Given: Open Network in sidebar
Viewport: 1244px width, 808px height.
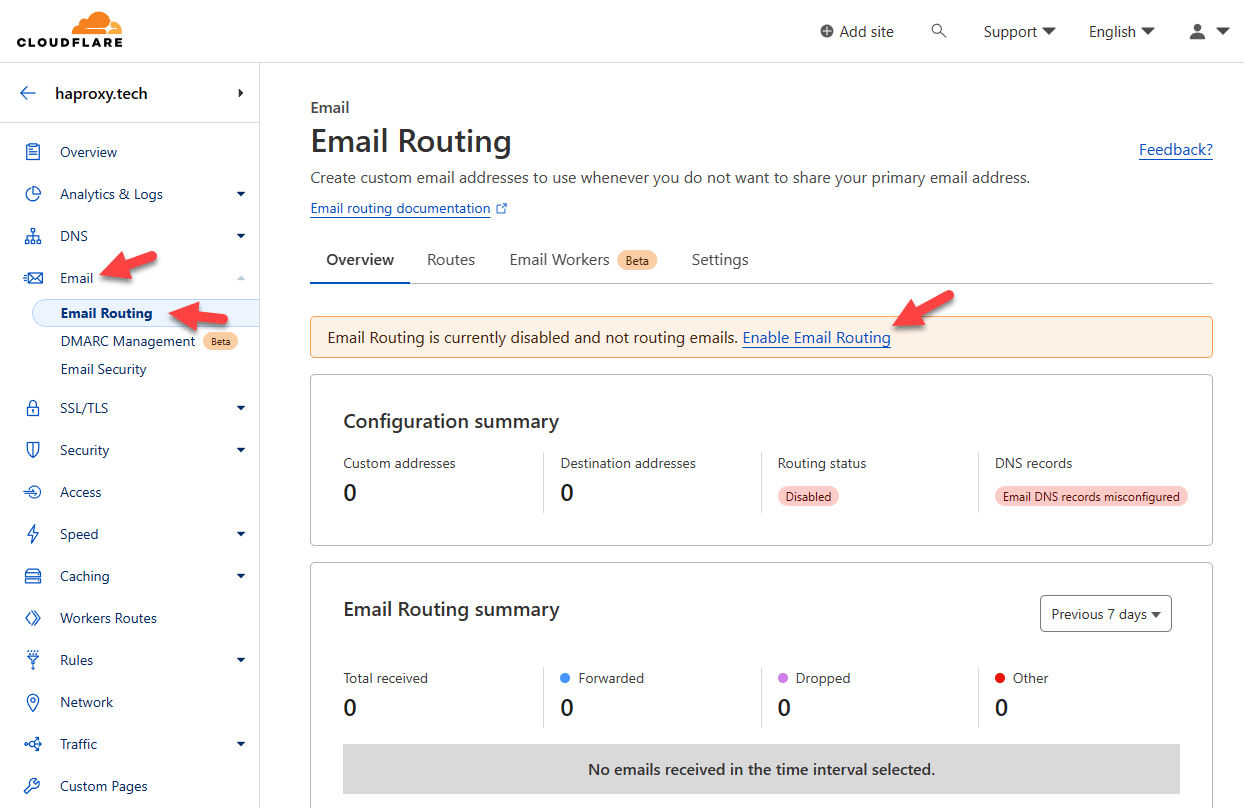Looking at the screenshot, I should 87,702.
